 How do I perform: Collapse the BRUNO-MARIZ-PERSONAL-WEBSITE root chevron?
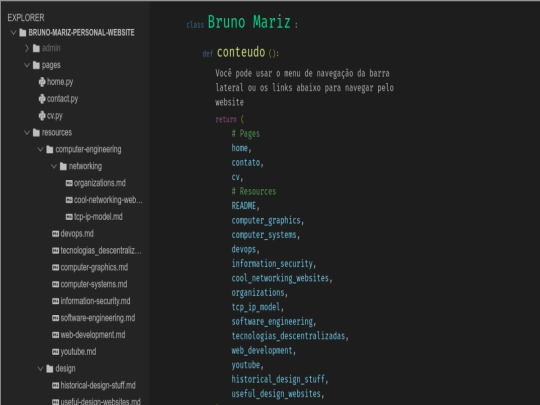point(13,33)
